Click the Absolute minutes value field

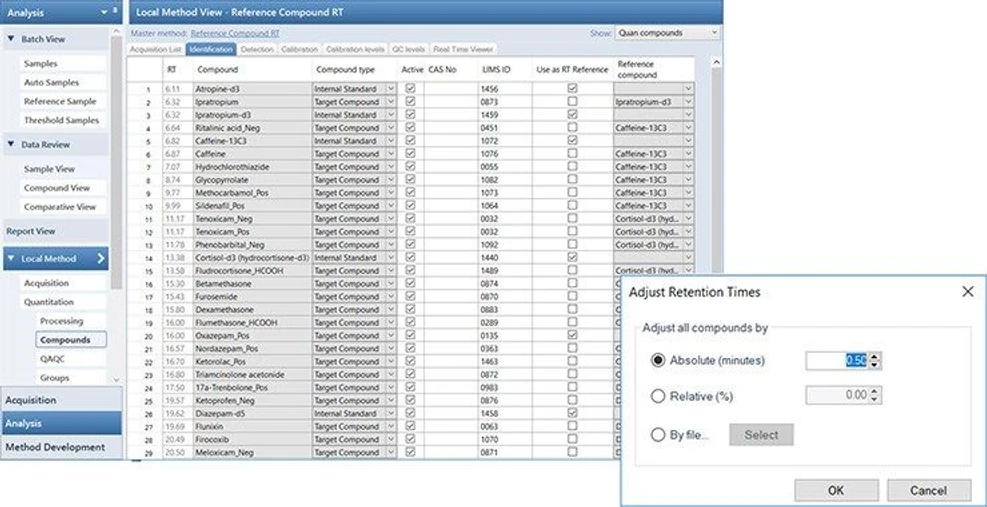coord(837,360)
